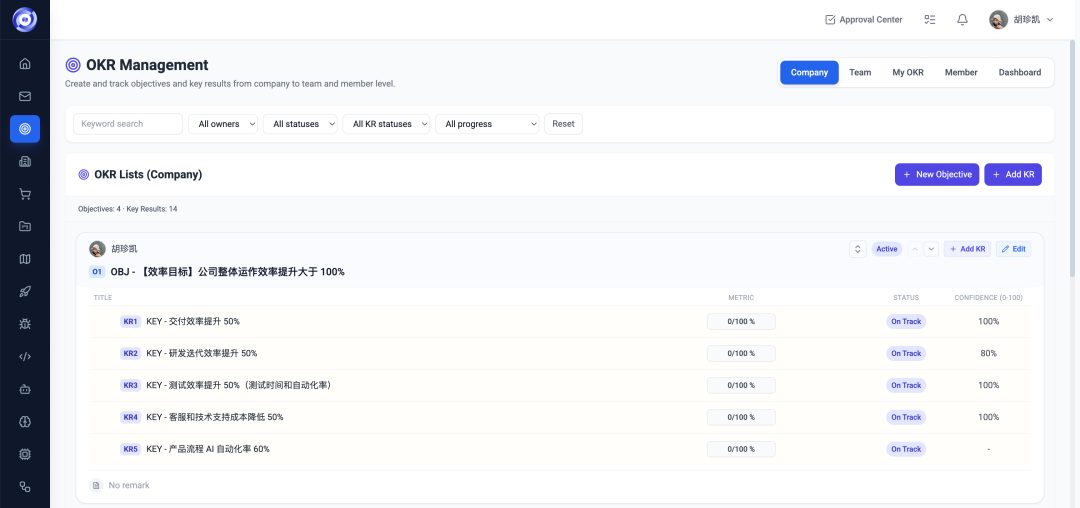Switch to the Team tab
The image size is (1080, 508).
tap(860, 72)
